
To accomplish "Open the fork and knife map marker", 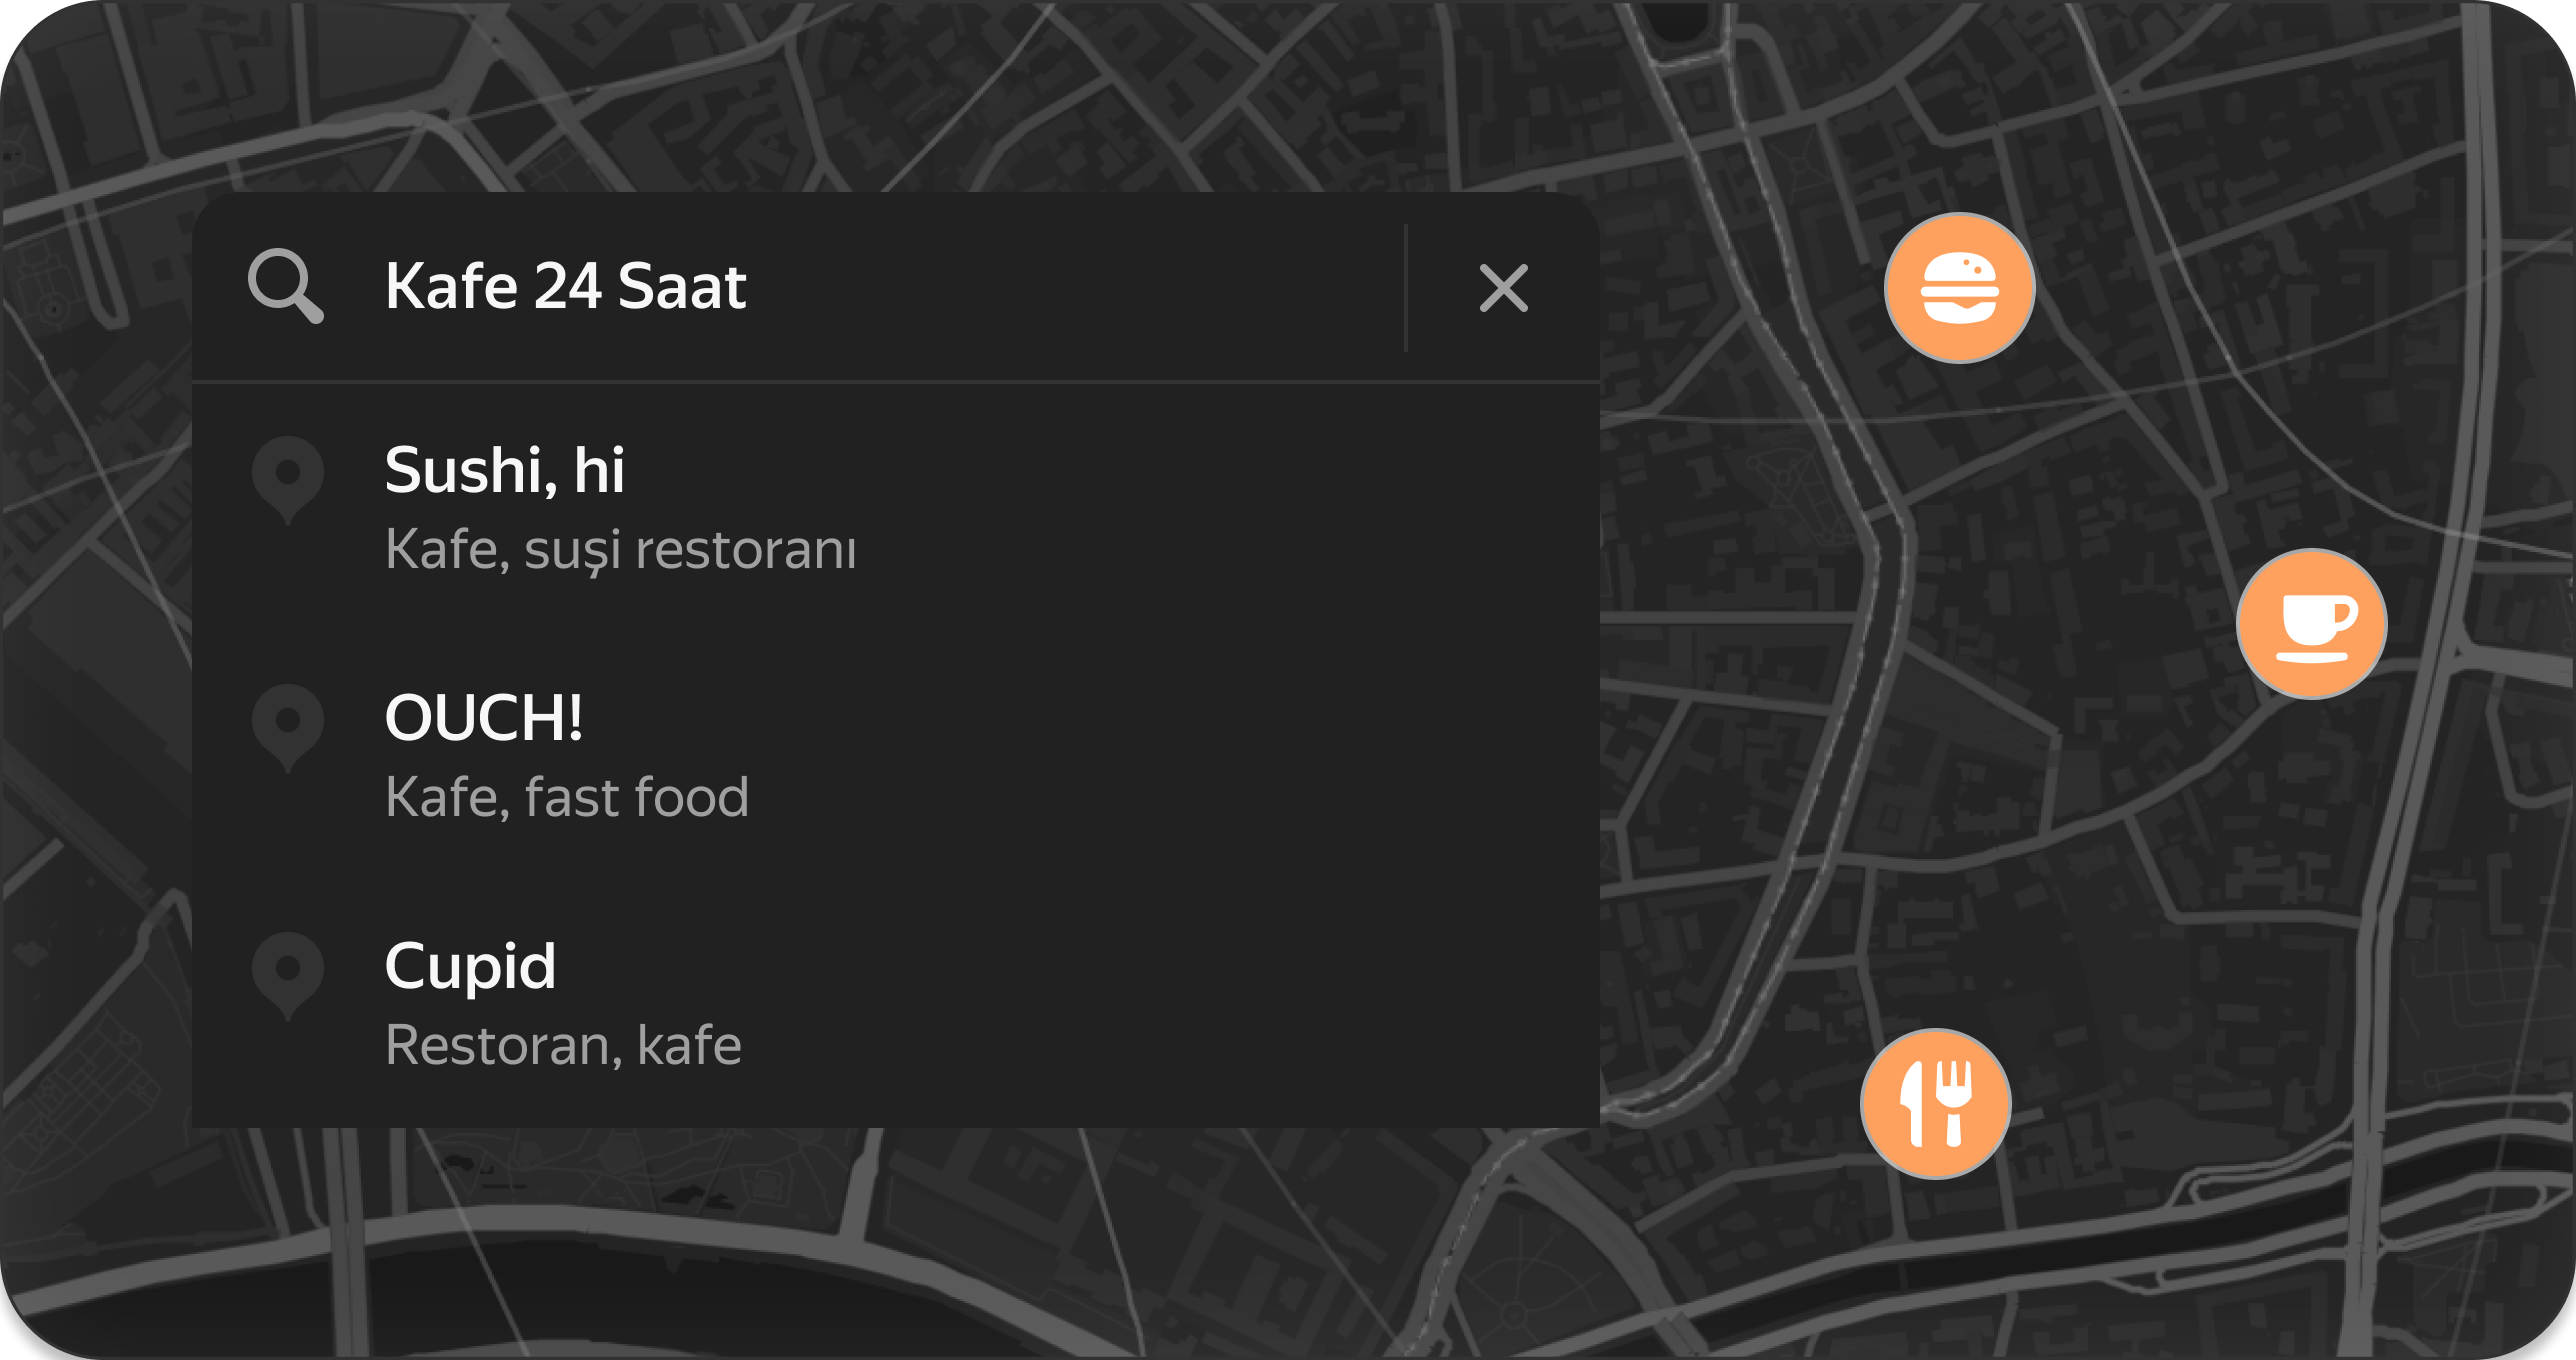I will 1936,1103.
